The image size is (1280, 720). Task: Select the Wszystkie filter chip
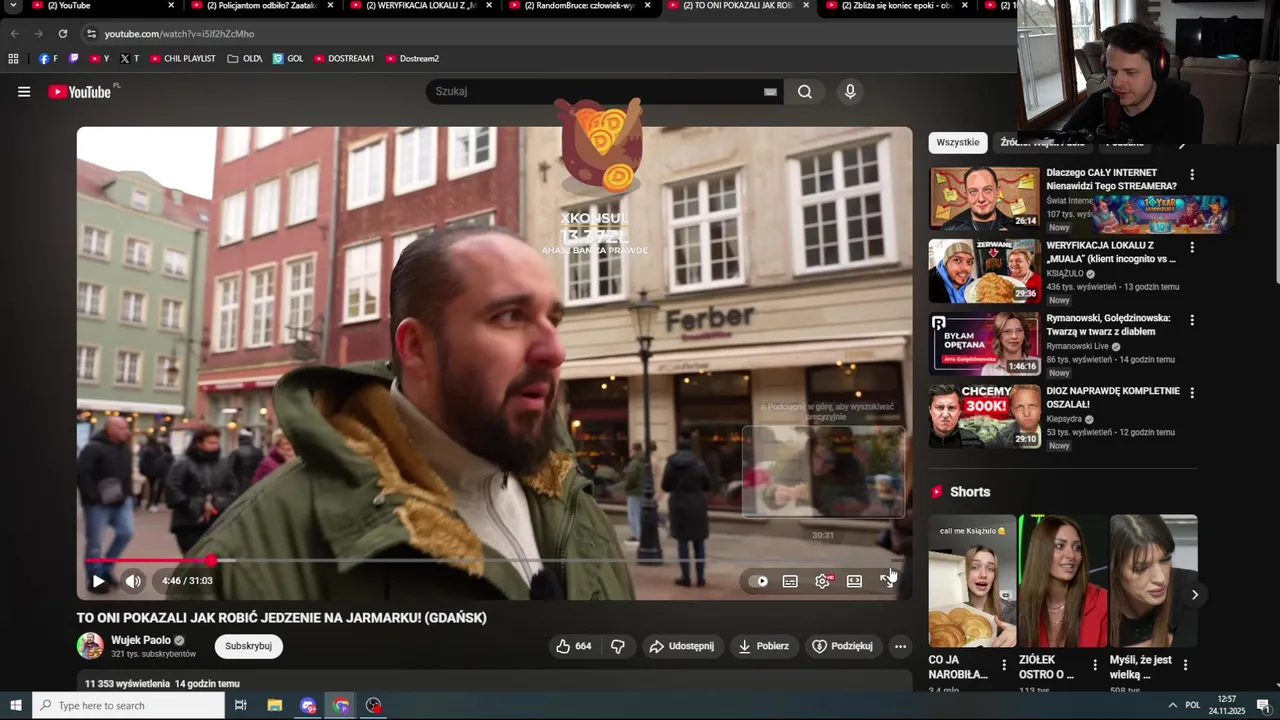pyautogui.click(x=958, y=142)
